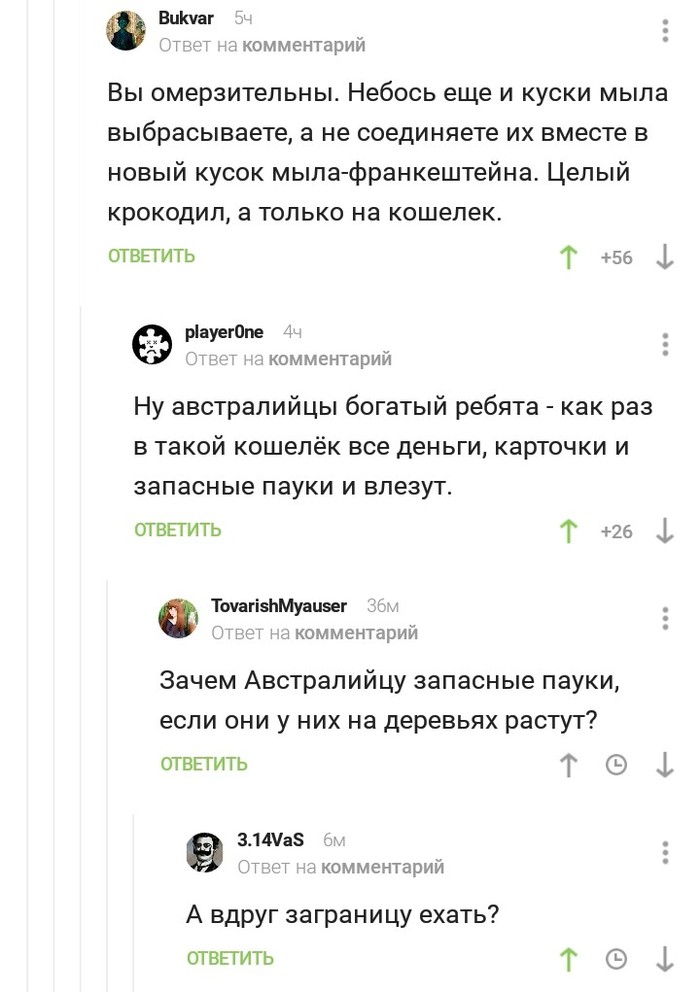This screenshot has height=992, width=700.
Task: Upvote 3.14VaS's comment
Action: pos(569,960)
